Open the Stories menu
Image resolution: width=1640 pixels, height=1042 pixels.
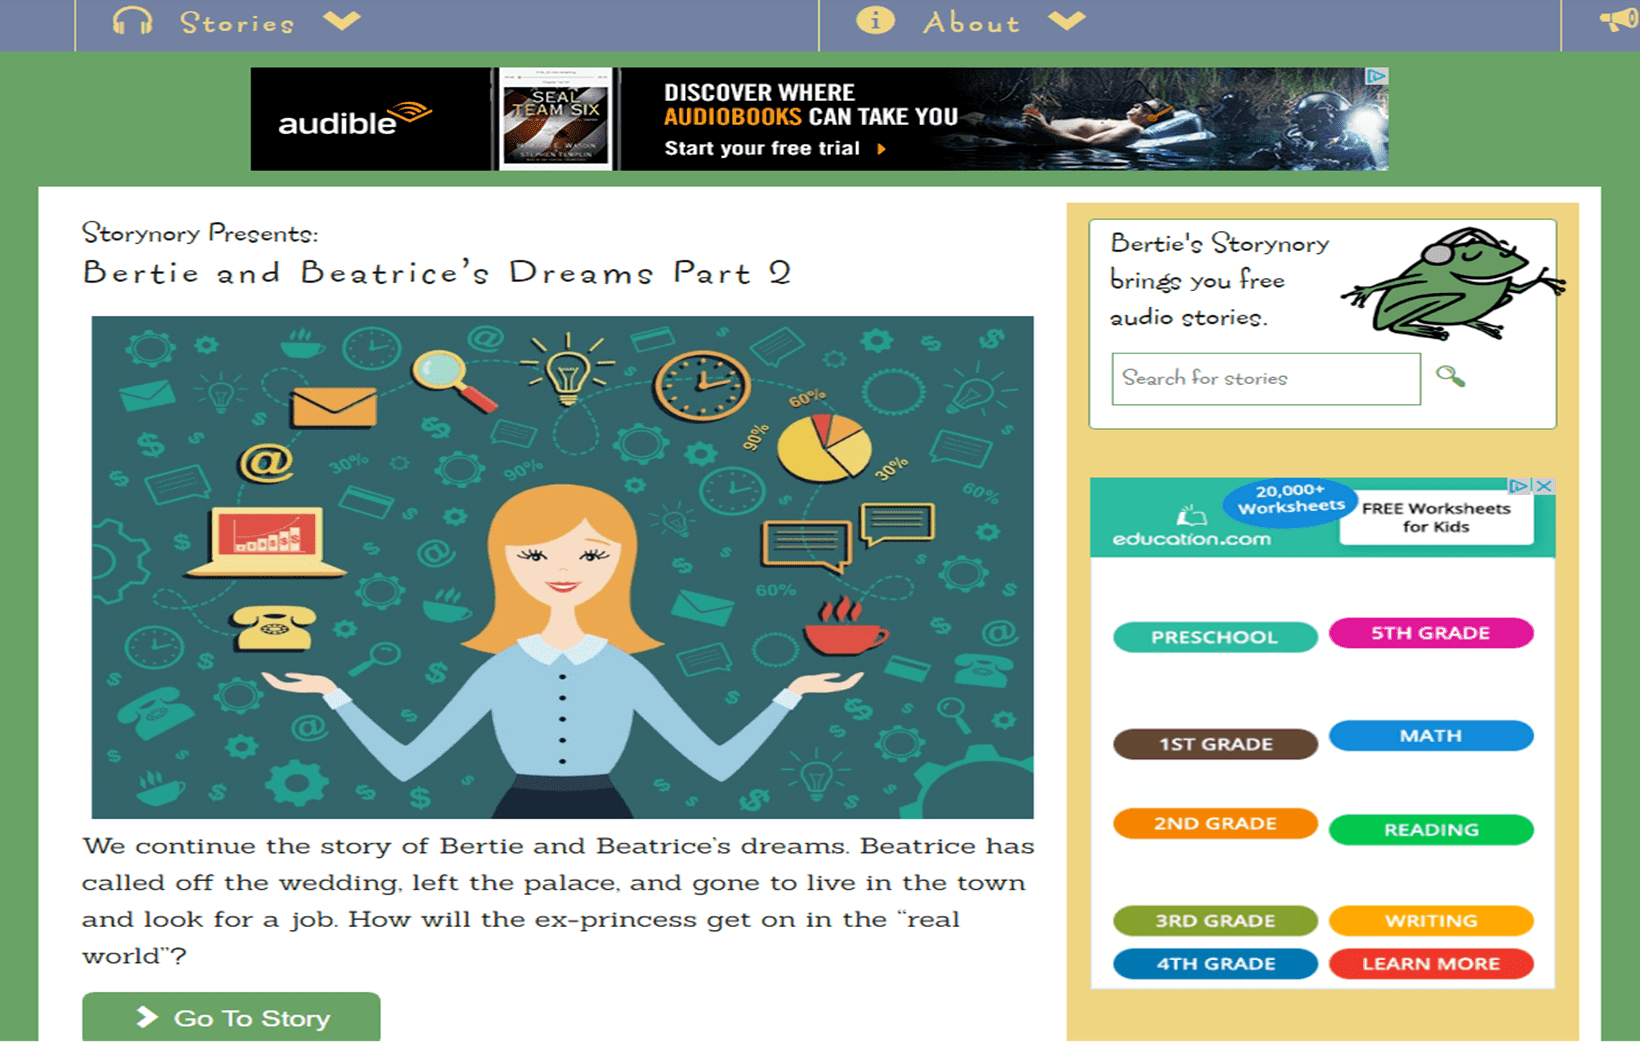(x=237, y=23)
